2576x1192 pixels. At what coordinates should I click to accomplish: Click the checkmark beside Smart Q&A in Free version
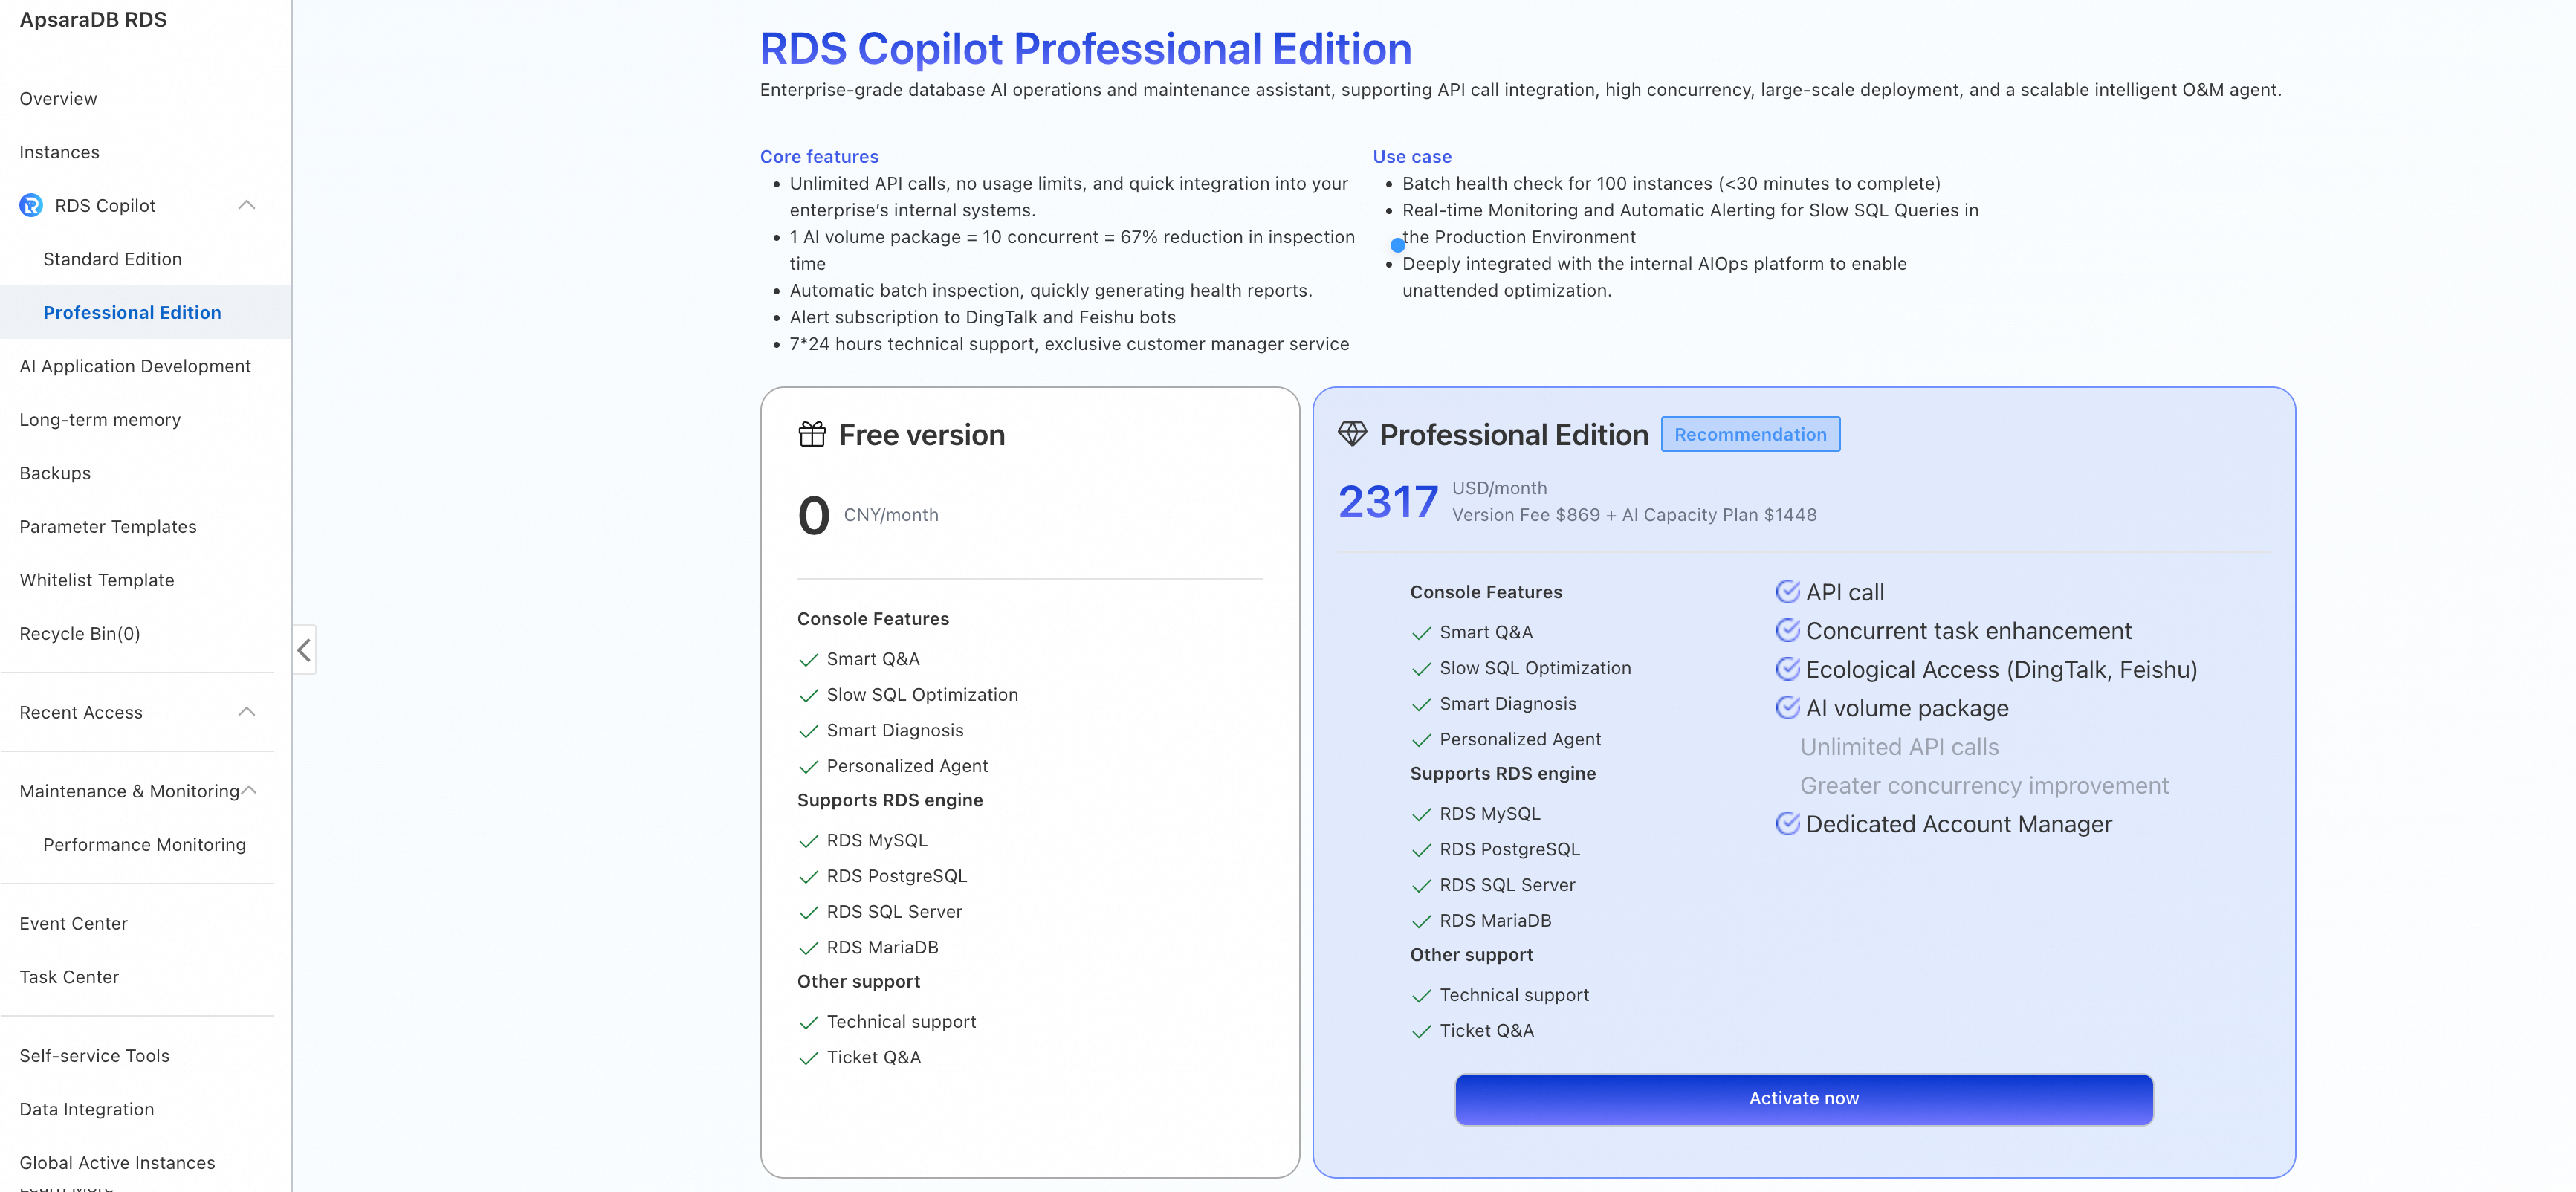tap(808, 660)
